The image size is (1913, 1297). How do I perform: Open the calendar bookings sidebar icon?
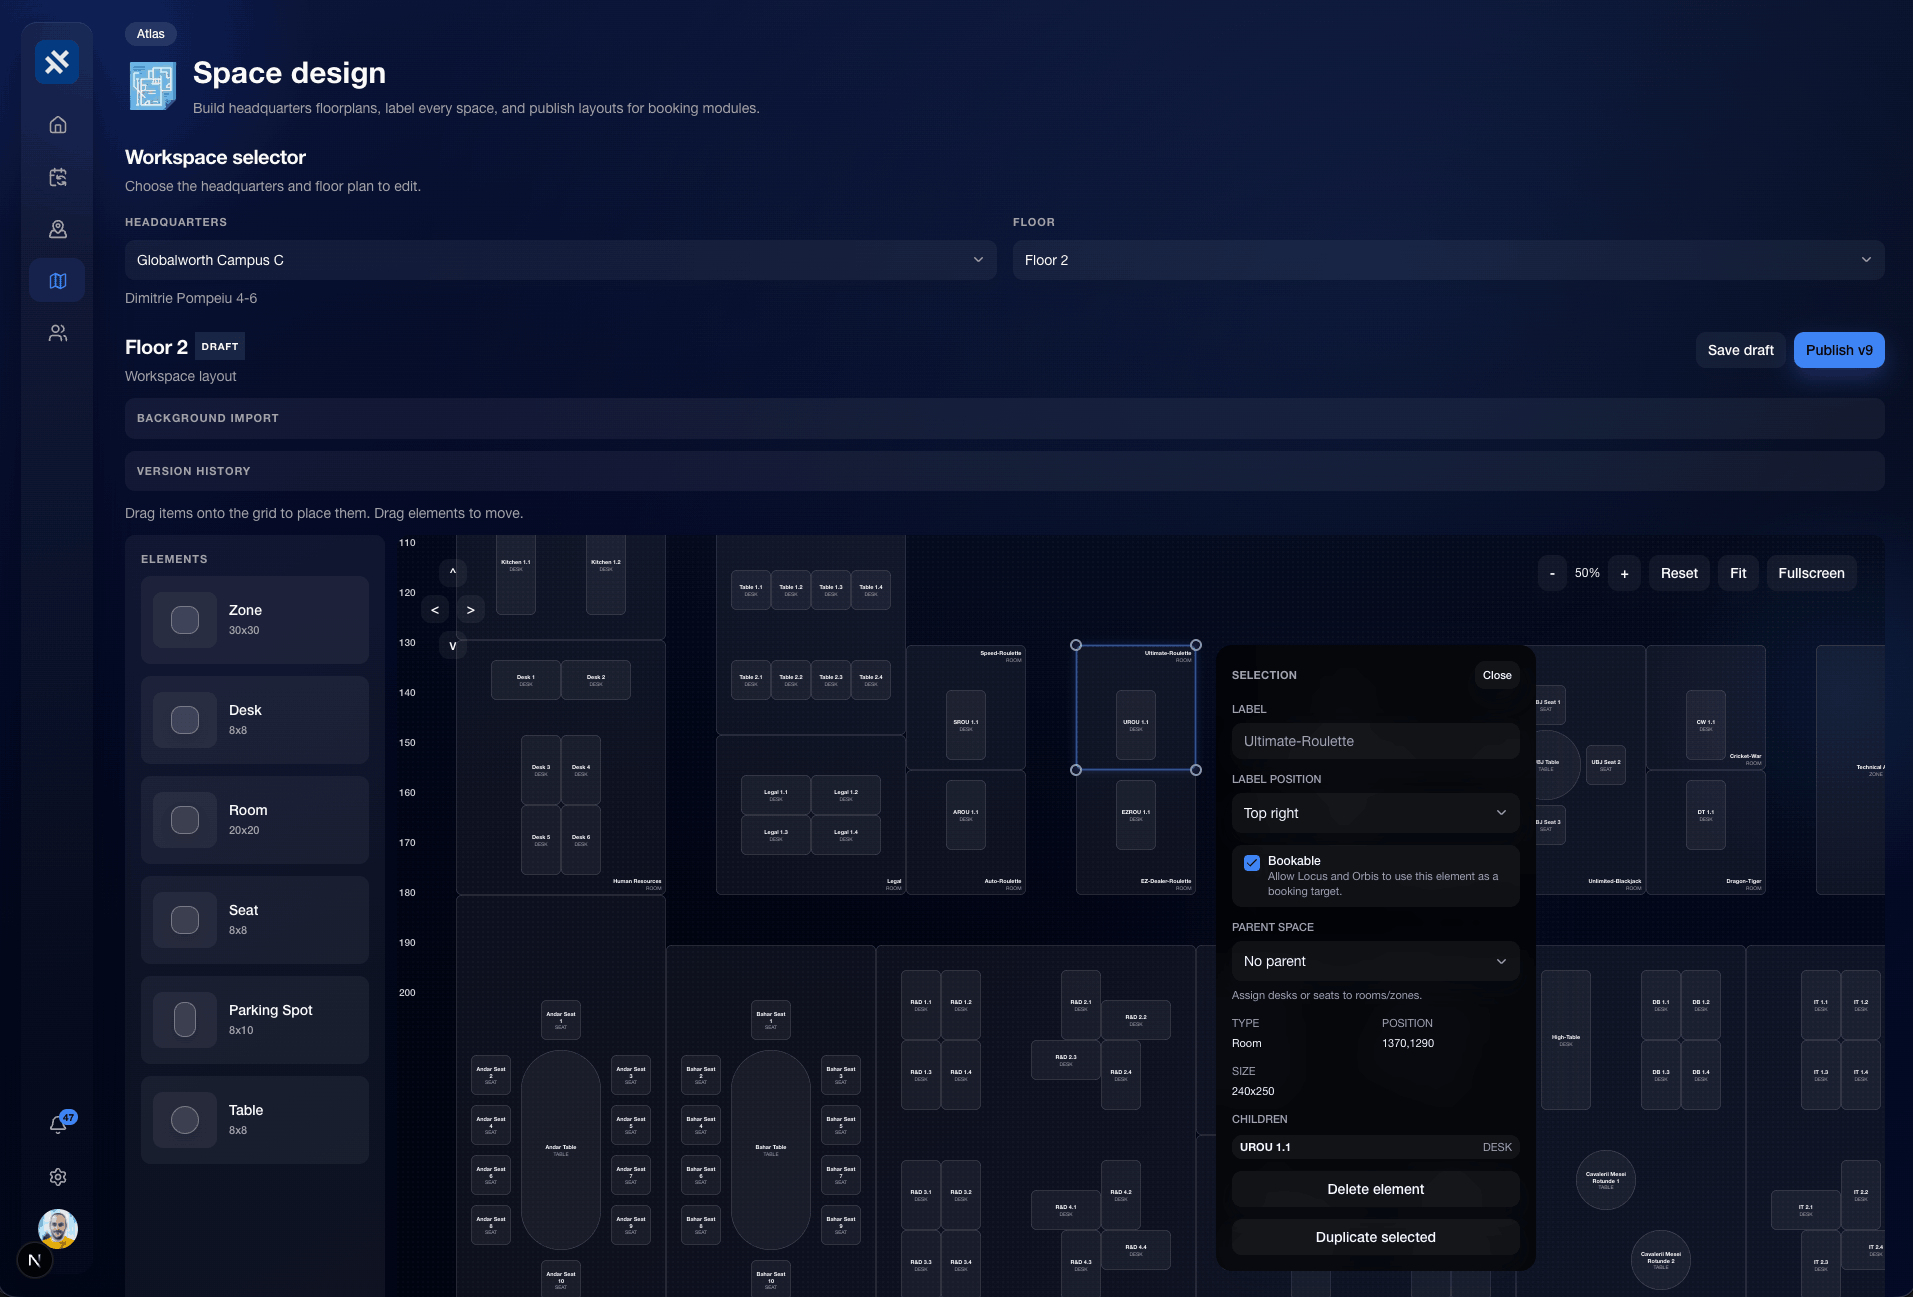pos(58,177)
